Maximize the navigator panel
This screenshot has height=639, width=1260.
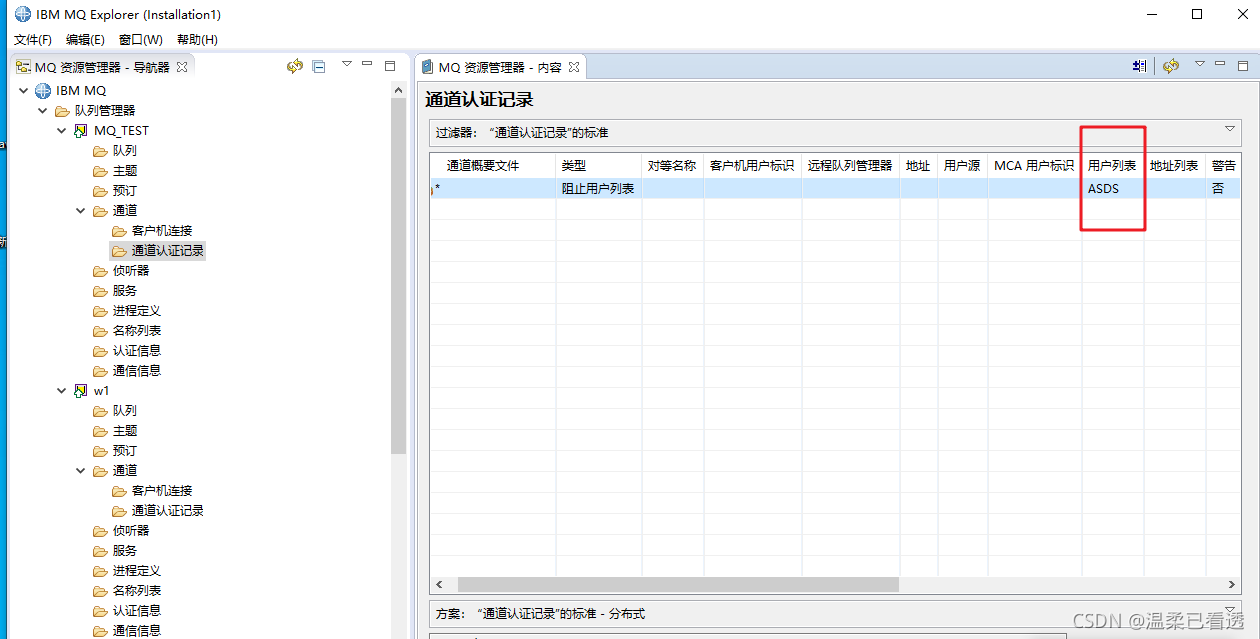390,66
